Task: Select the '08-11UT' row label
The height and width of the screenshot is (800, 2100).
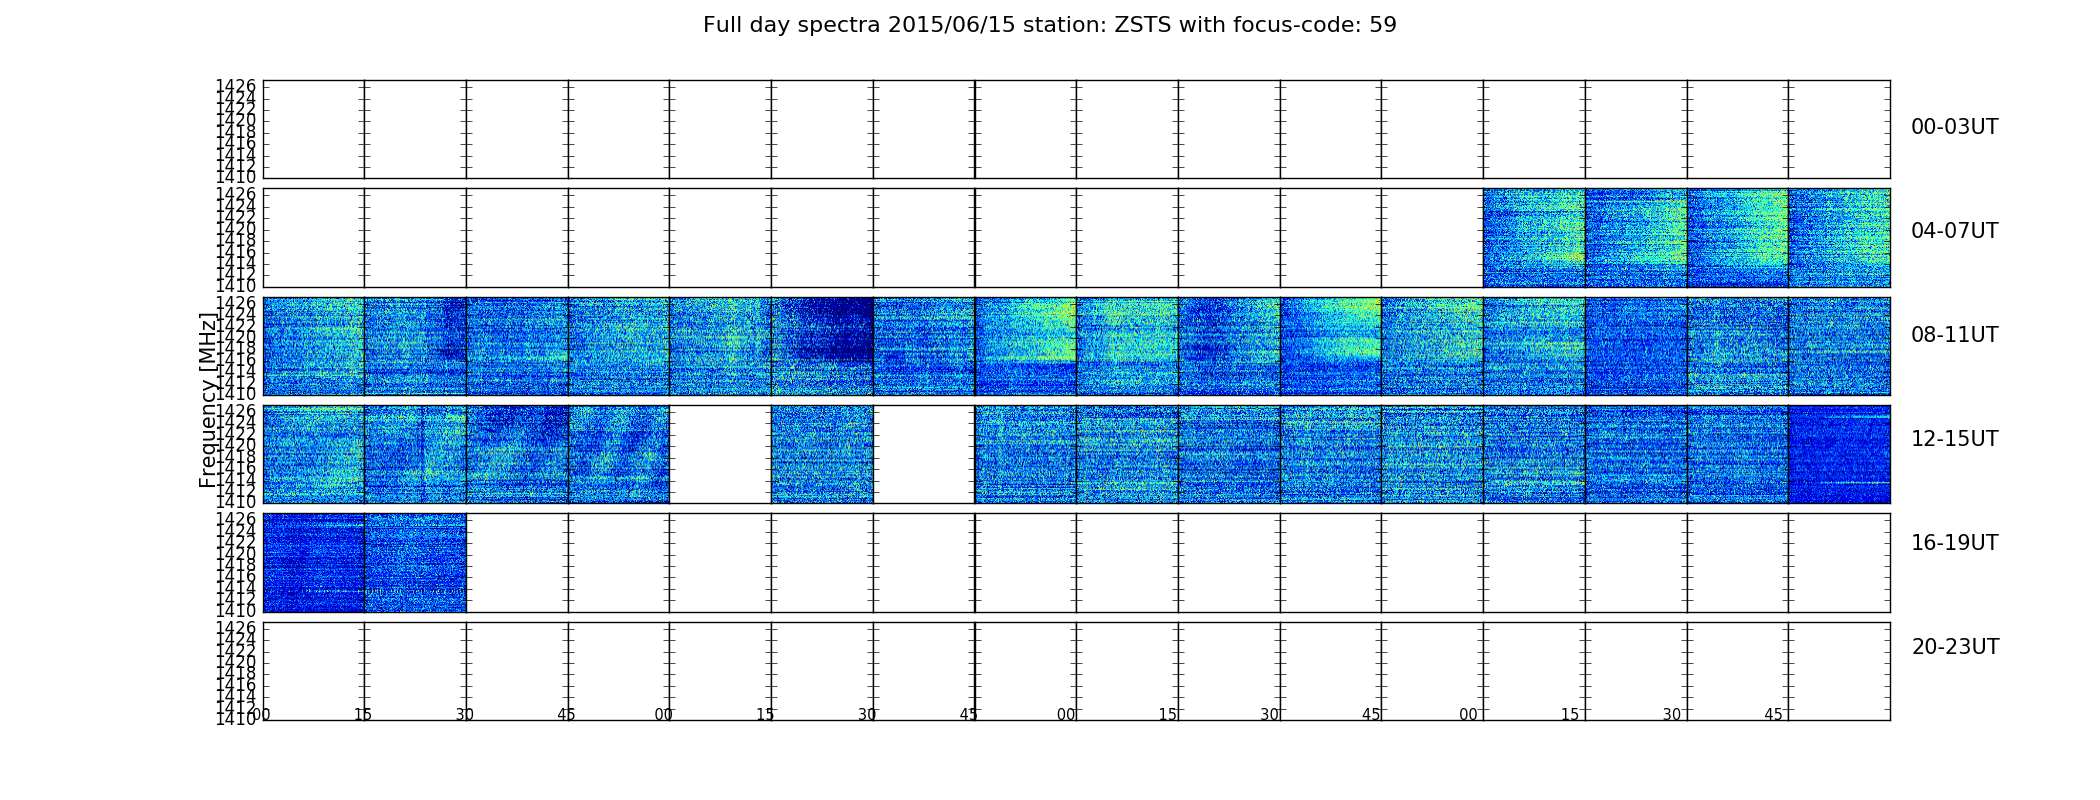Action: (x=1954, y=335)
